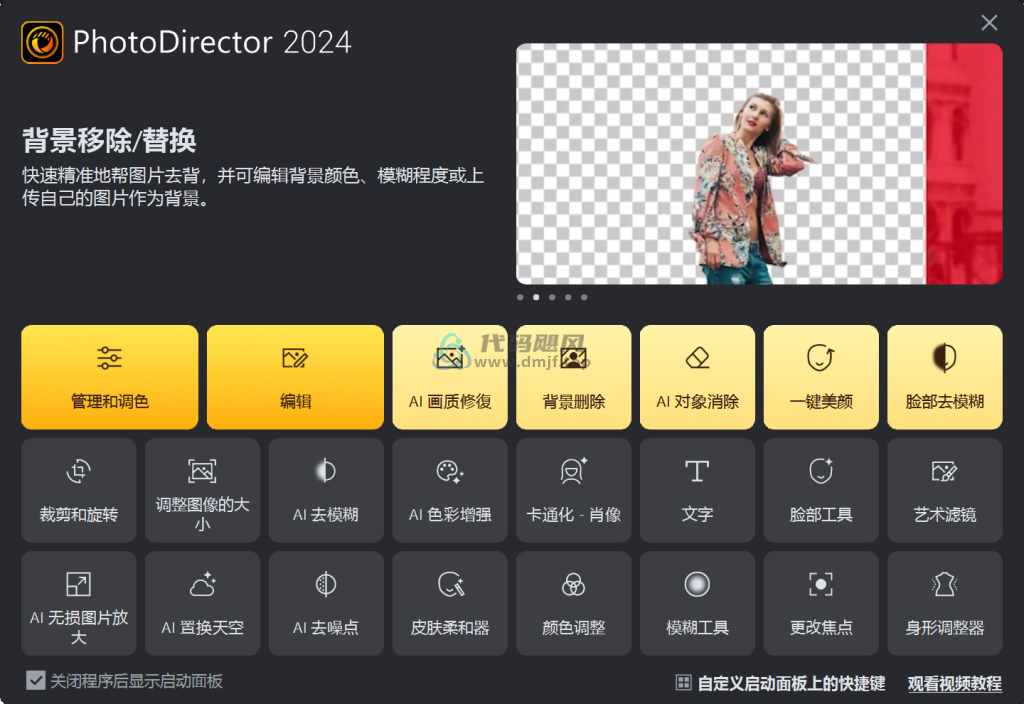Launch AI 无损图片放大 tool
This screenshot has height=704, width=1024.
tap(79, 603)
